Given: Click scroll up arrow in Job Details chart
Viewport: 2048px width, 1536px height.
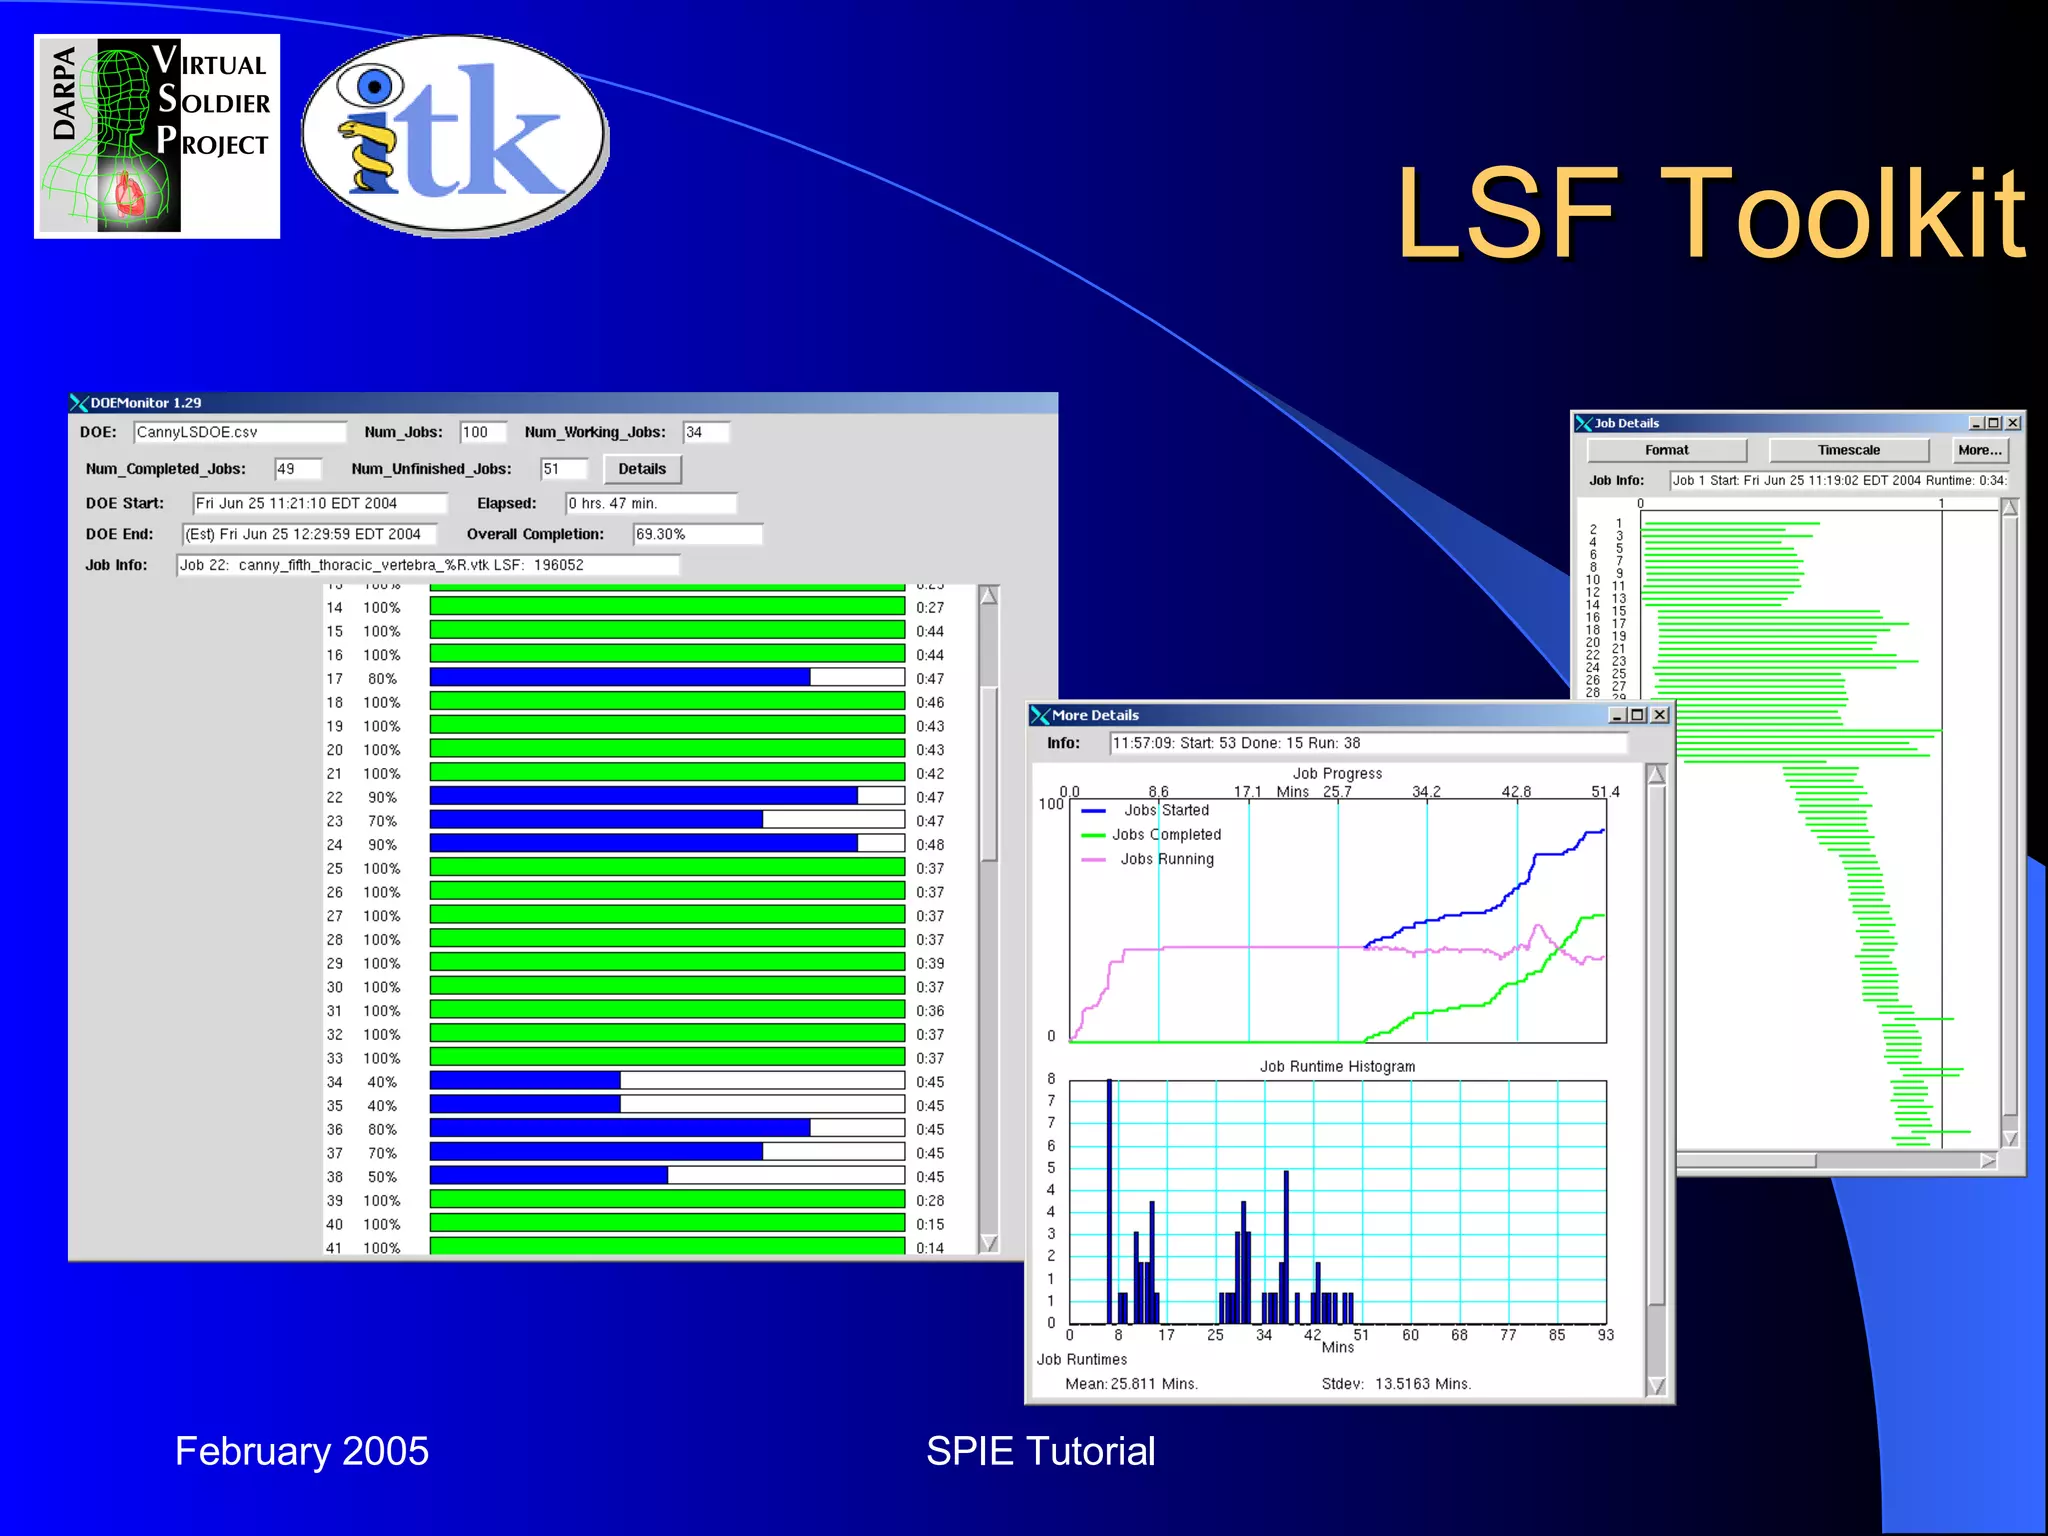Looking at the screenshot, I should (2010, 507).
